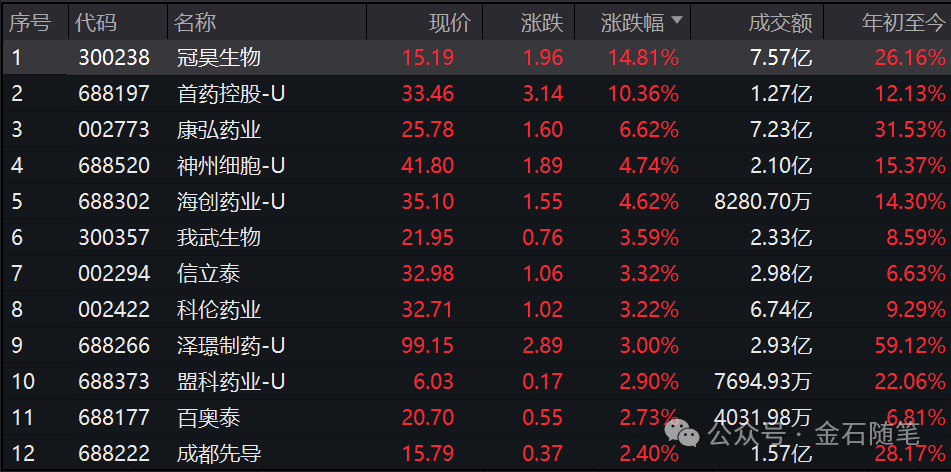Click the 代码 column header
Viewport: 951px width, 472px height.
pyautogui.click(x=95, y=22)
